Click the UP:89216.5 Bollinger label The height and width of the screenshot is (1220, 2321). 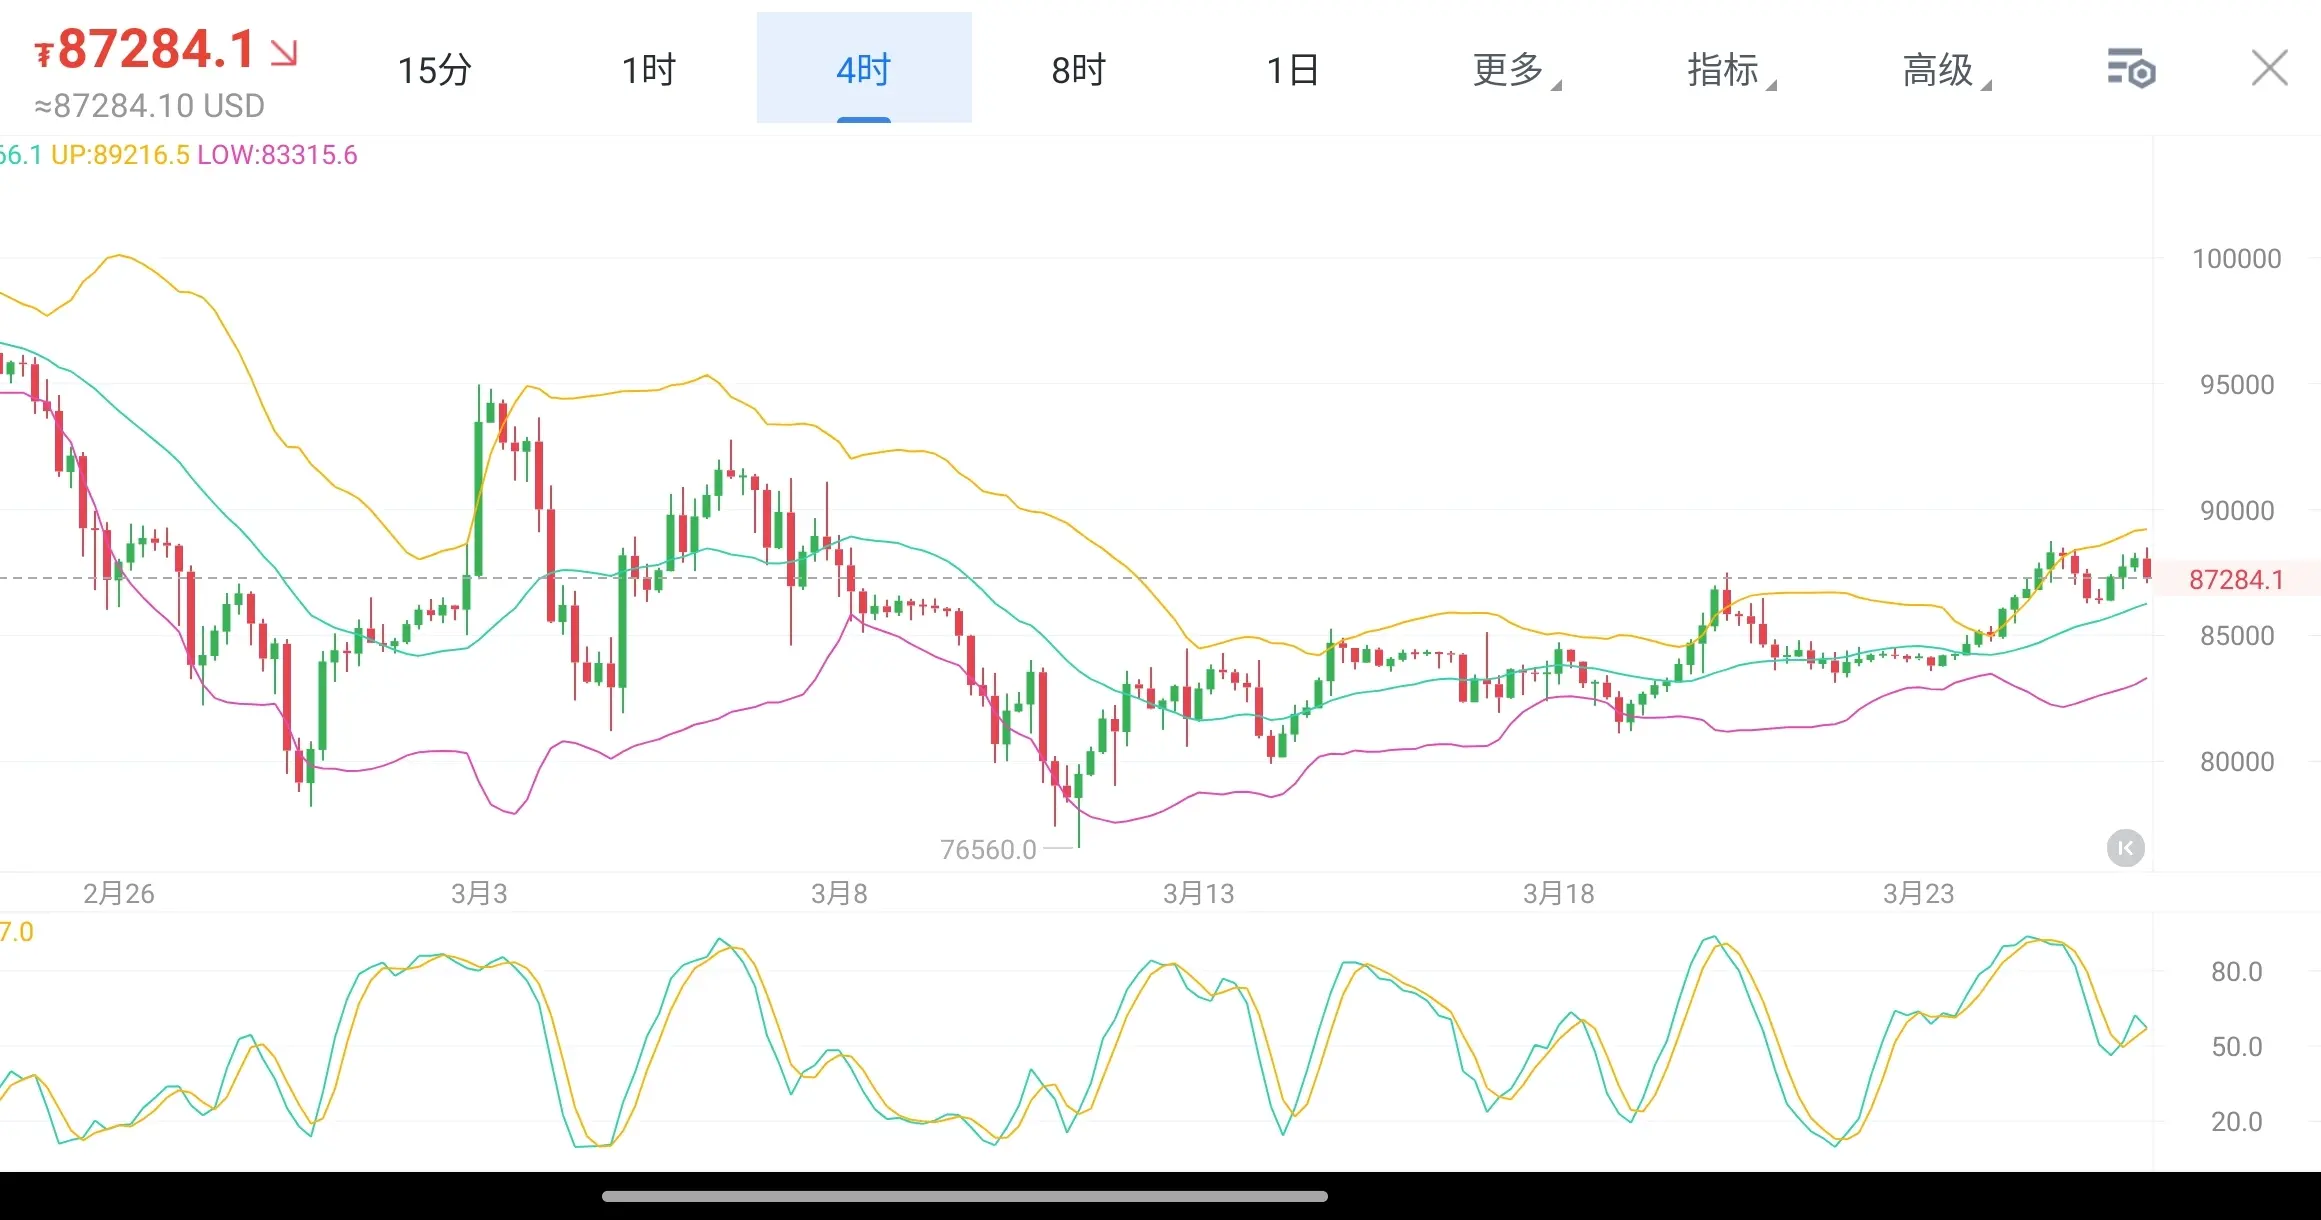coord(120,155)
